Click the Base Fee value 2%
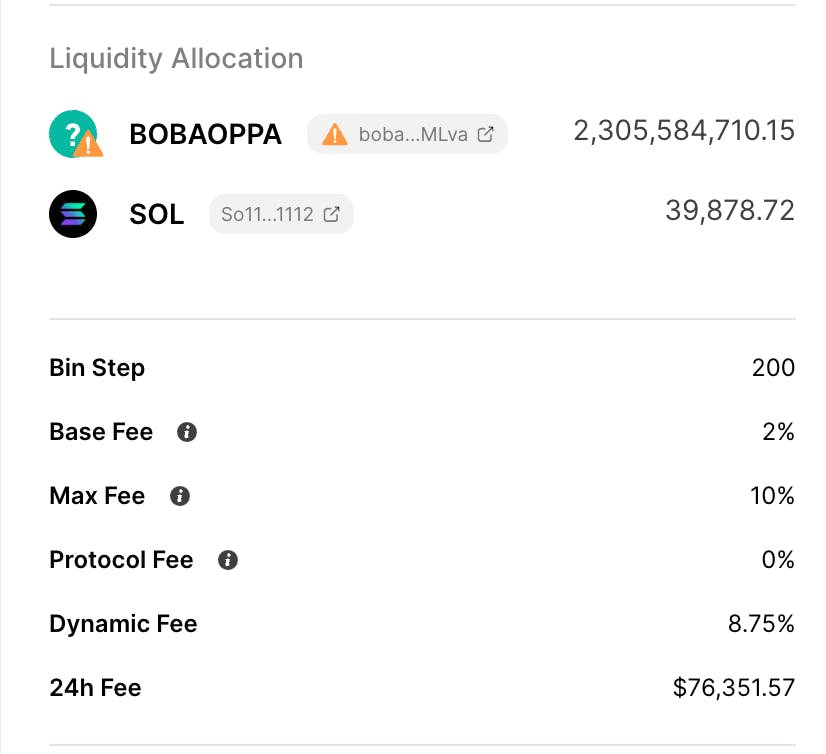The width and height of the screenshot is (826, 754). [x=777, y=432]
